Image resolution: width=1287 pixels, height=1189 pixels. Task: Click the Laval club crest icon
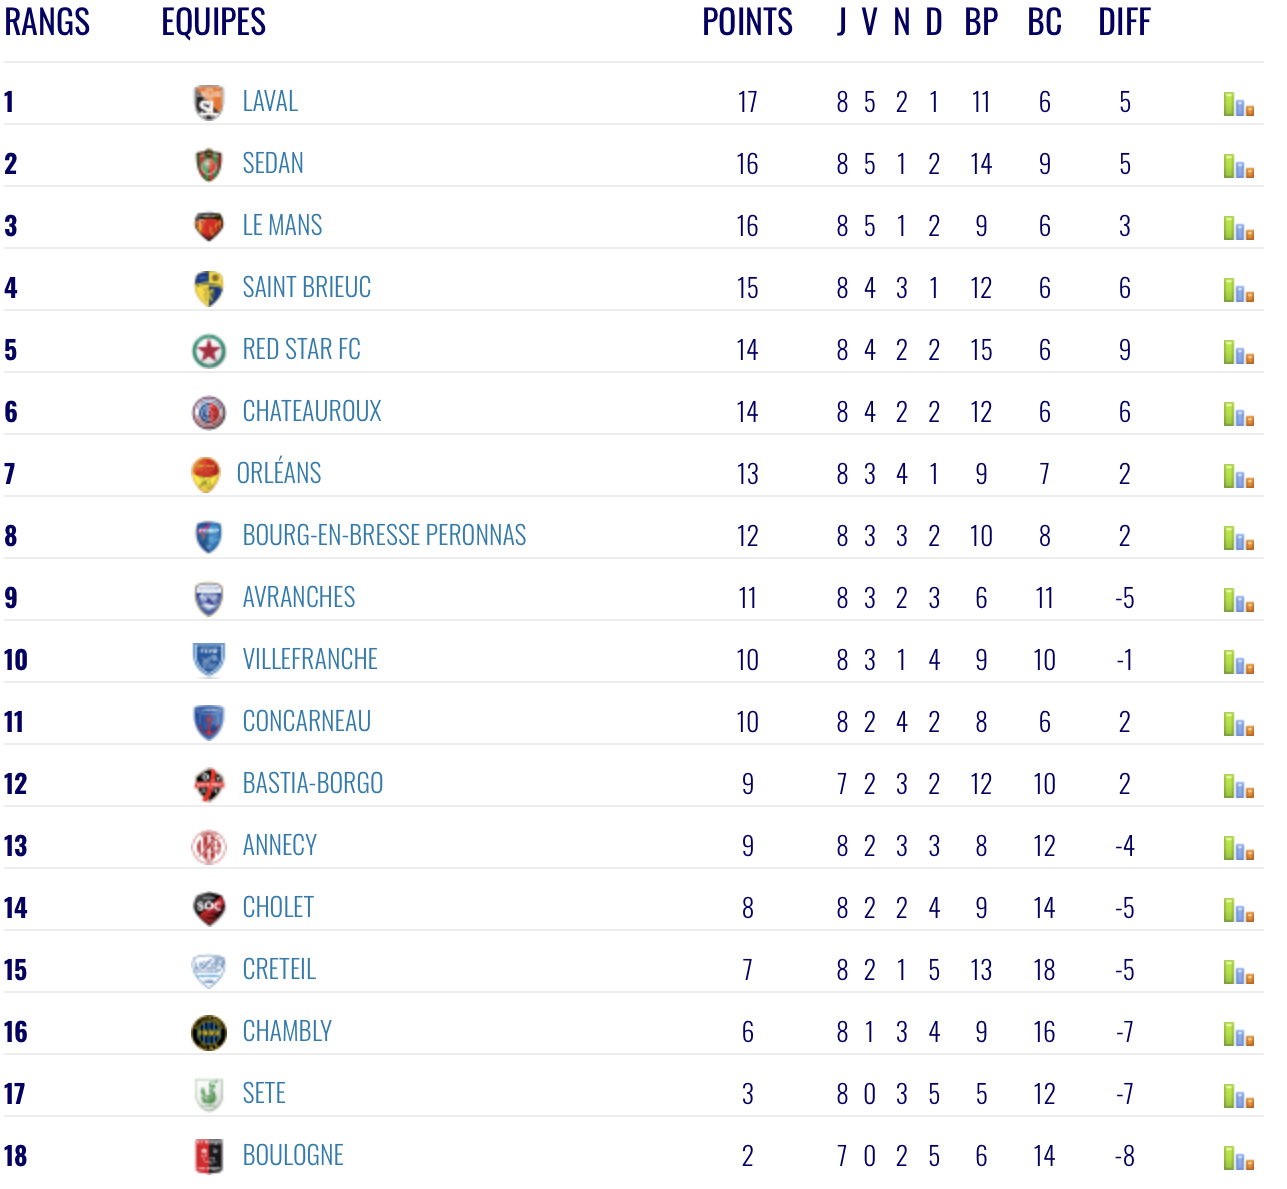tap(209, 102)
